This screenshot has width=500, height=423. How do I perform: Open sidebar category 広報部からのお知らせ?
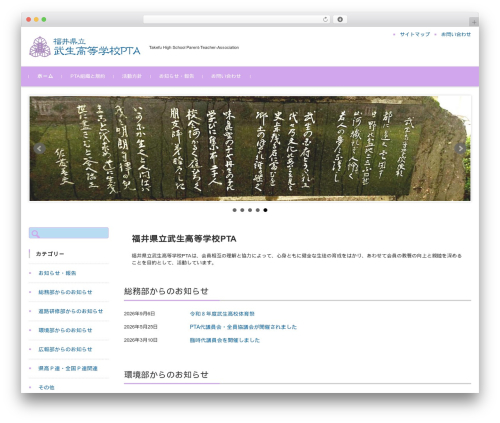(65, 349)
